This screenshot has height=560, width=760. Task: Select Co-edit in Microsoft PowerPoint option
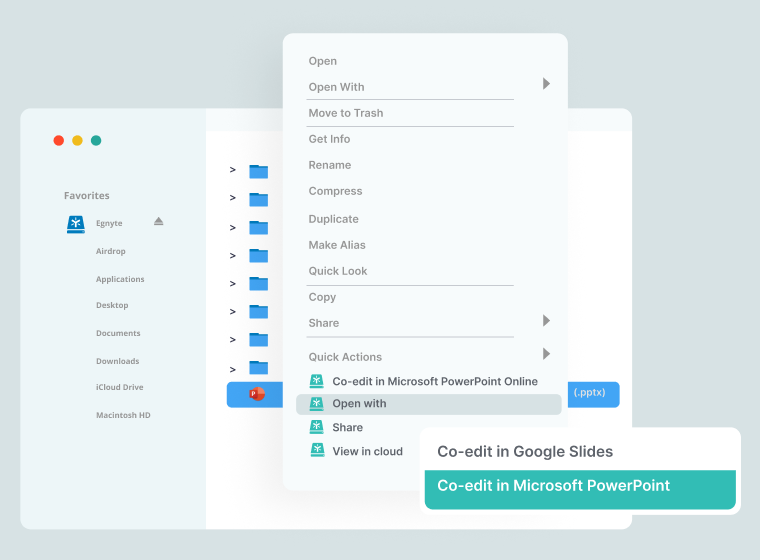pos(553,486)
